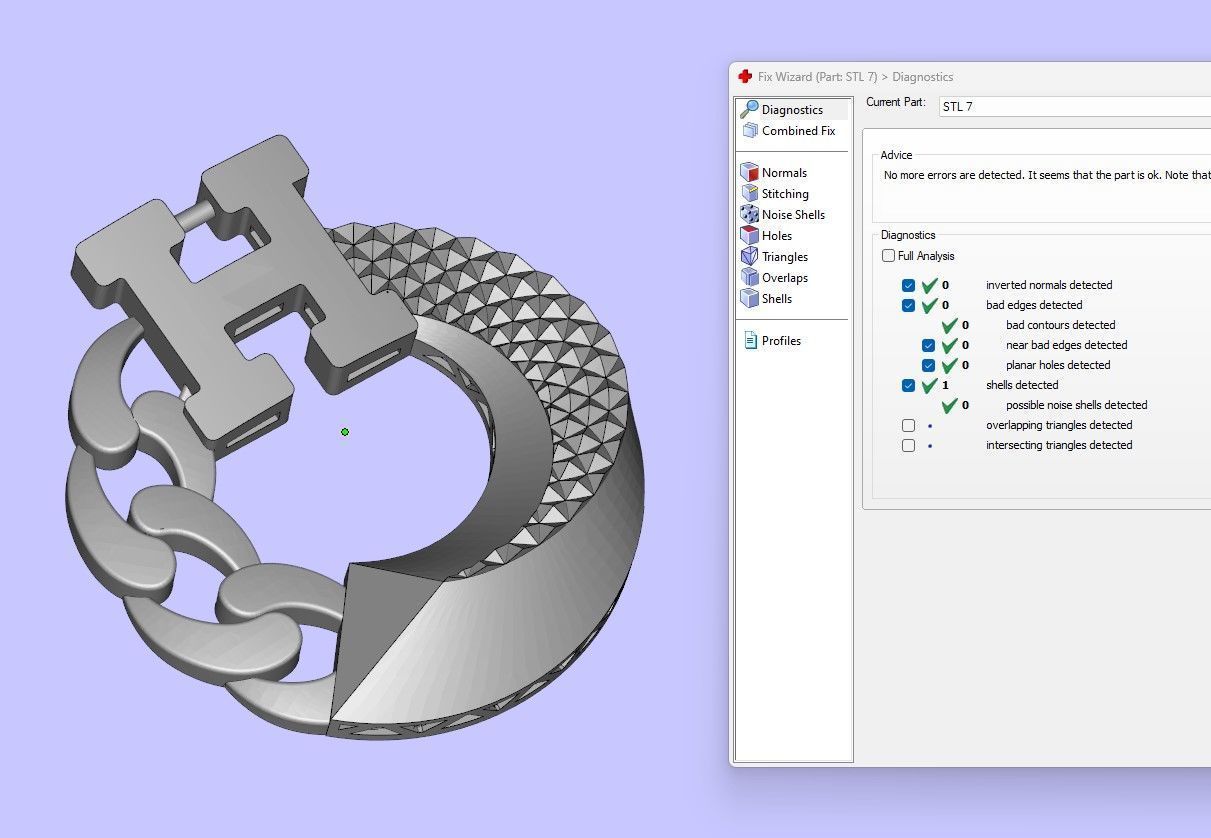
Task: Click the red cross Fix Wizard icon
Action: [x=745, y=76]
